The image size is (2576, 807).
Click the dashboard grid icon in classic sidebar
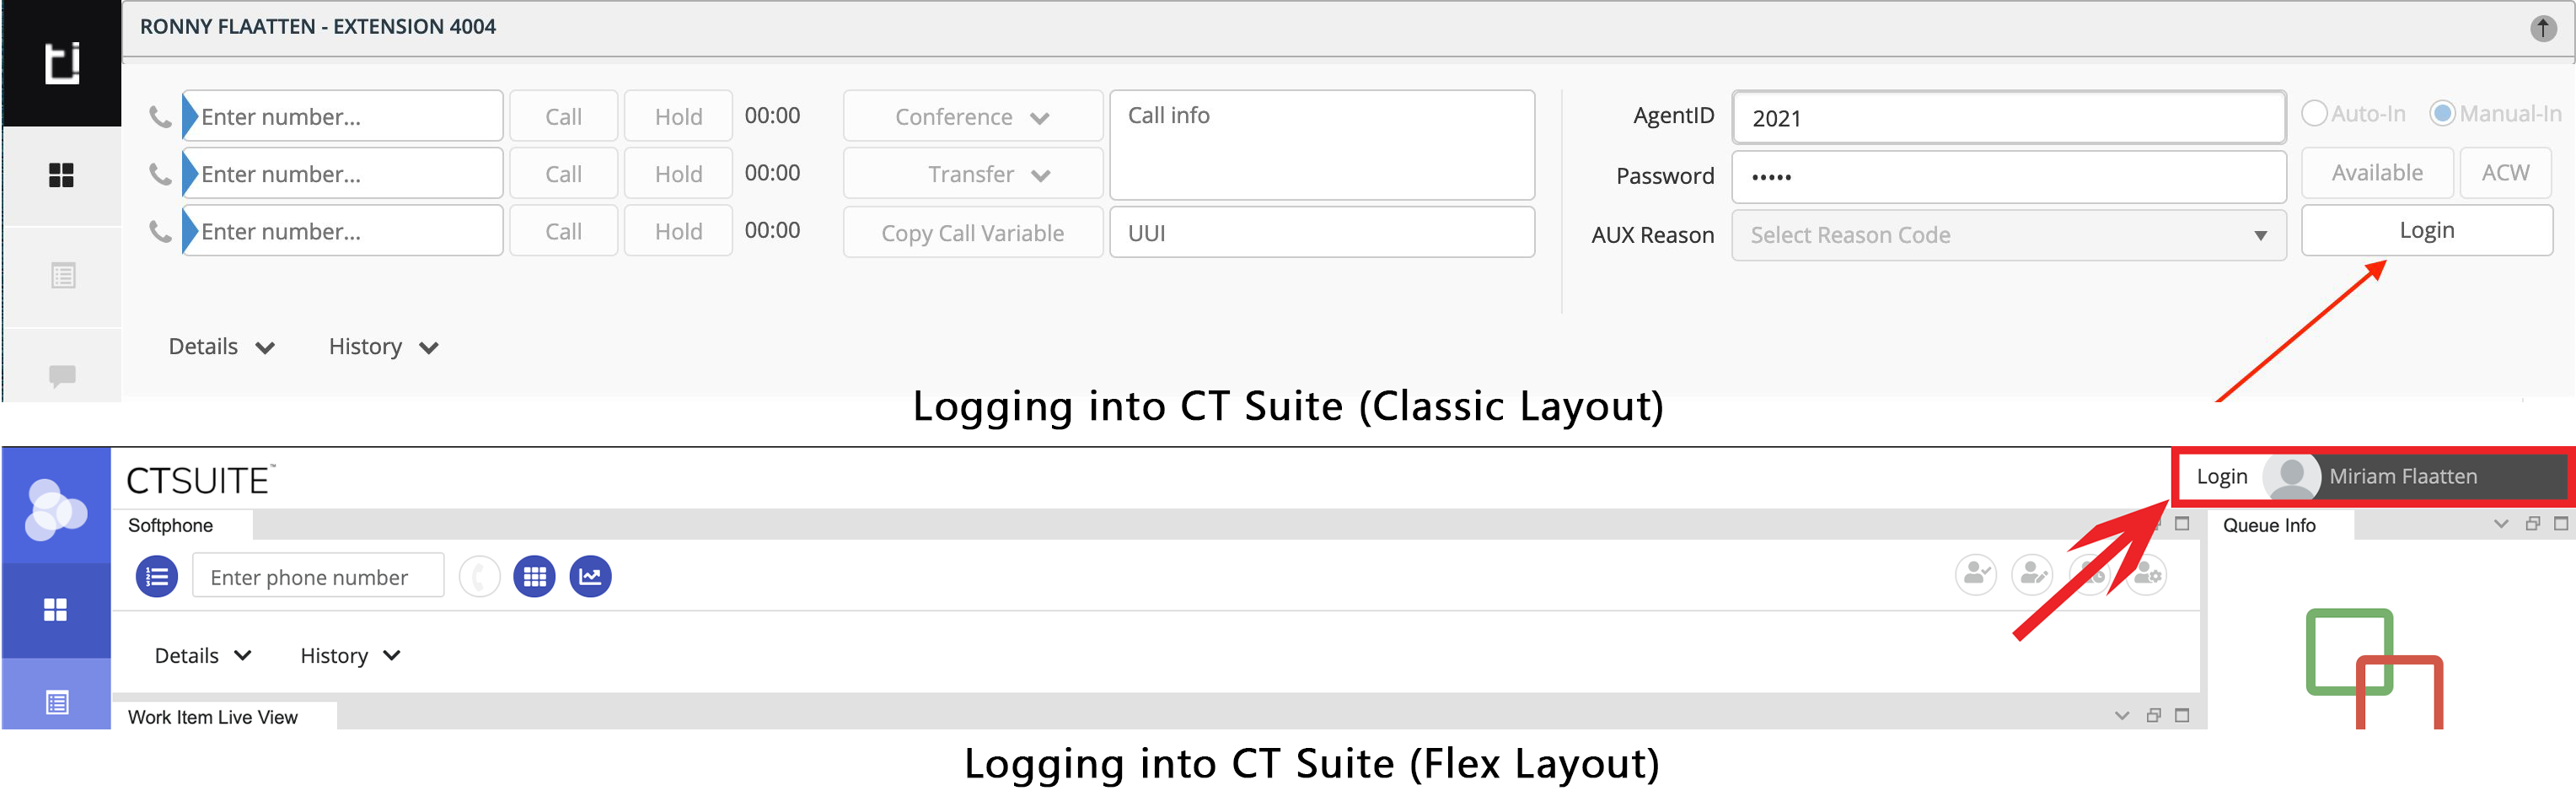(x=61, y=175)
